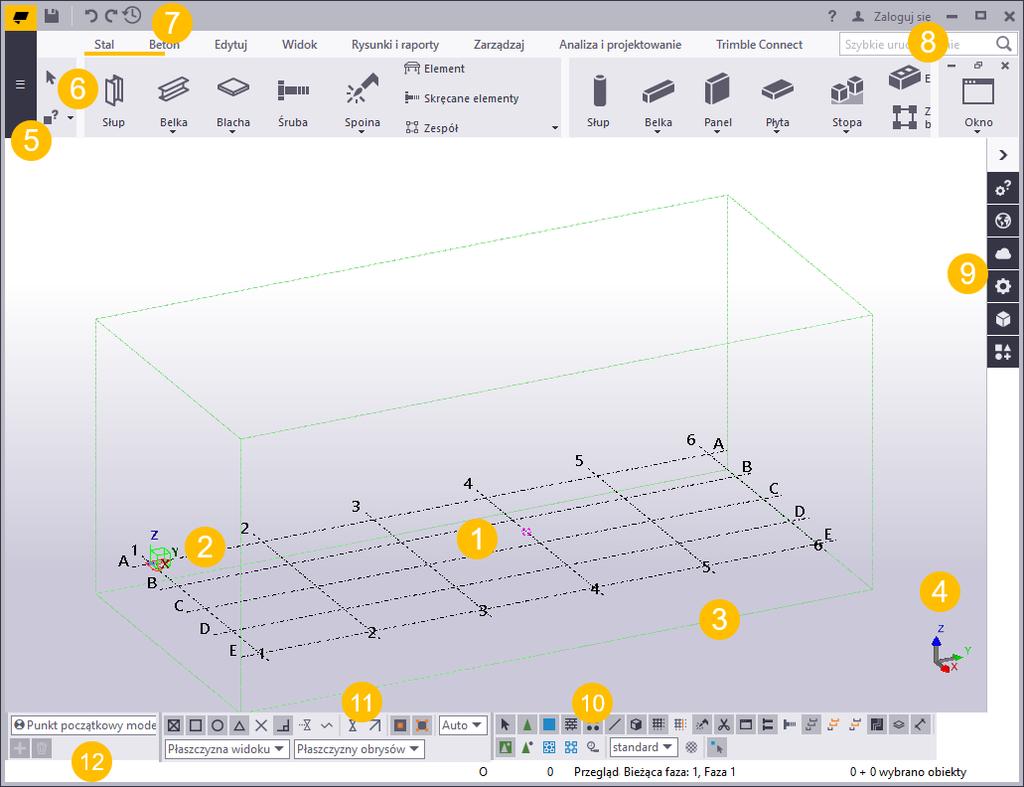Screen dimensions: 1024x787
Task: Open the cloud icon in side pane
Action: pyautogui.click(x=1003, y=253)
